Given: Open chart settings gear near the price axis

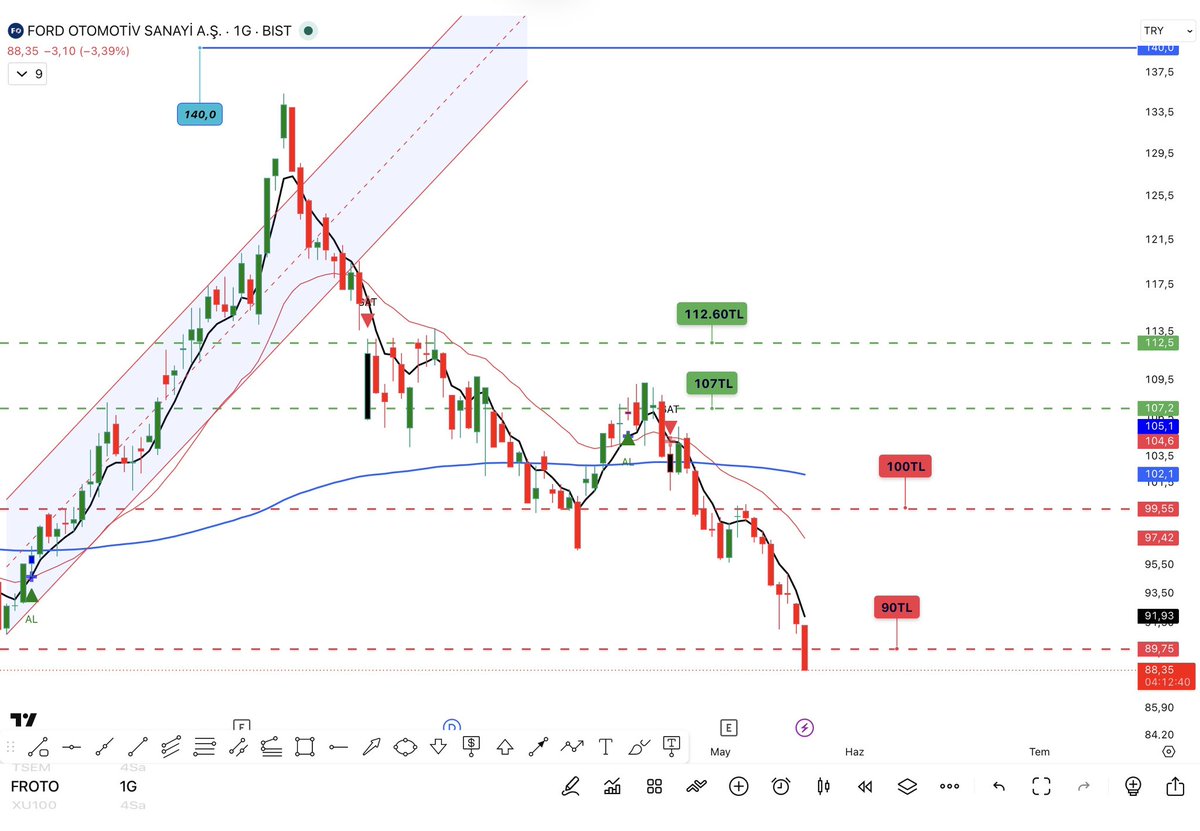Looking at the screenshot, I should (1168, 752).
